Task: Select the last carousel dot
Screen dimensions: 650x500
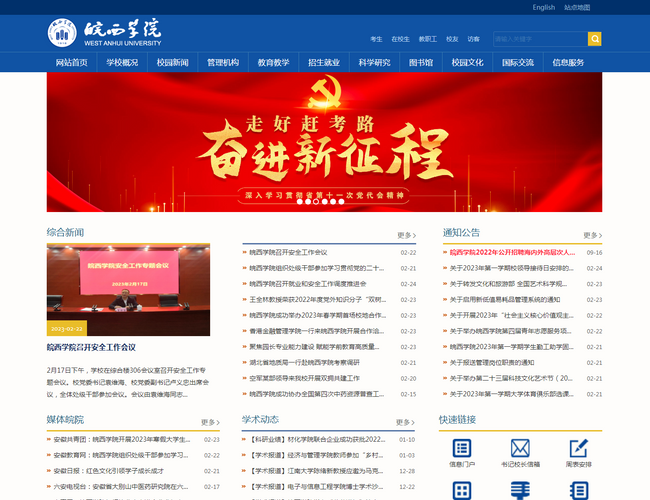Action: coord(341,201)
